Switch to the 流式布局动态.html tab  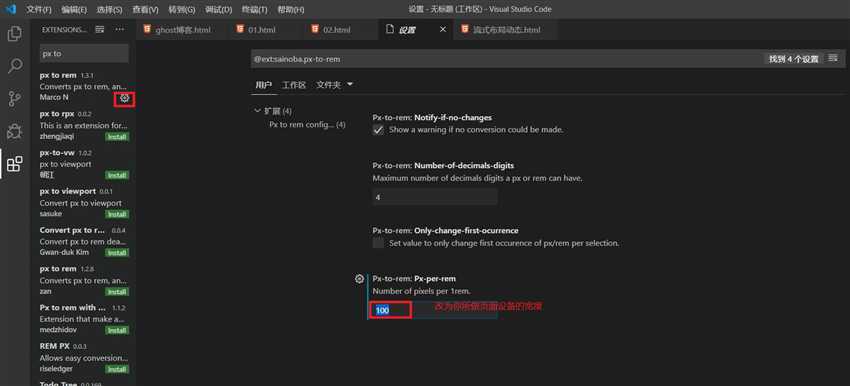507,30
